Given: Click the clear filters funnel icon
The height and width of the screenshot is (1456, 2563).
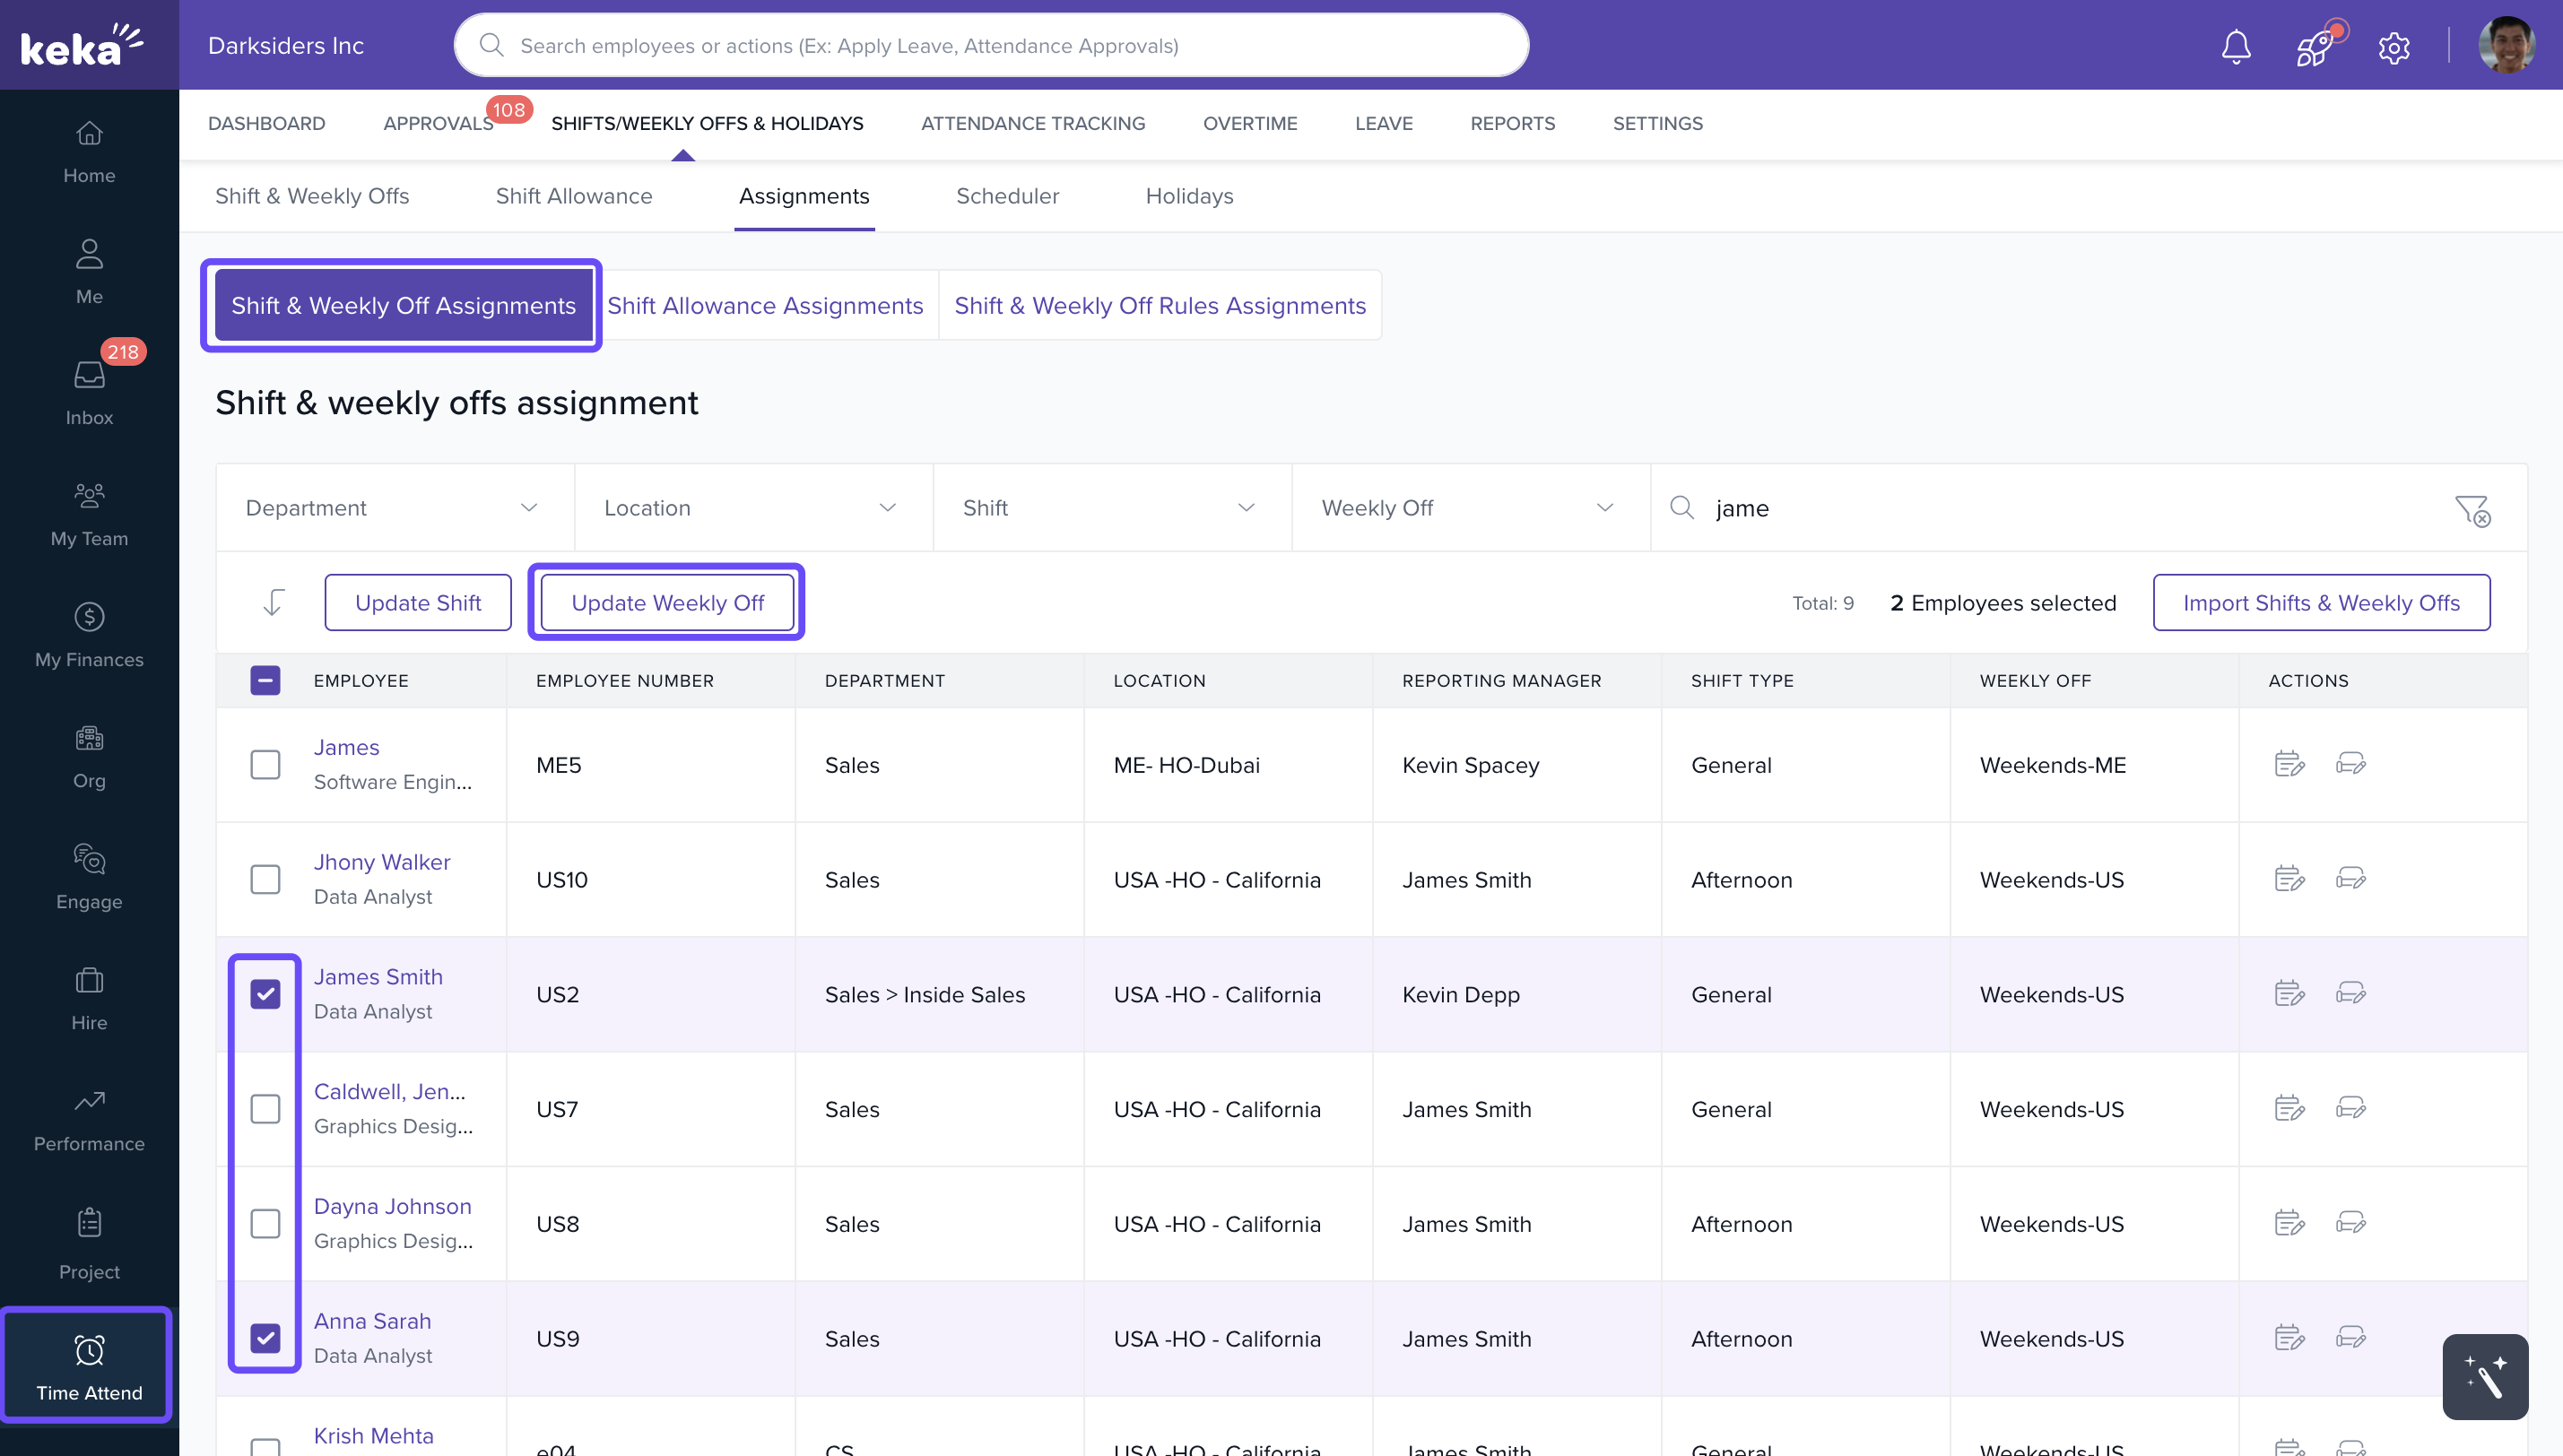Looking at the screenshot, I should 2472,509.
